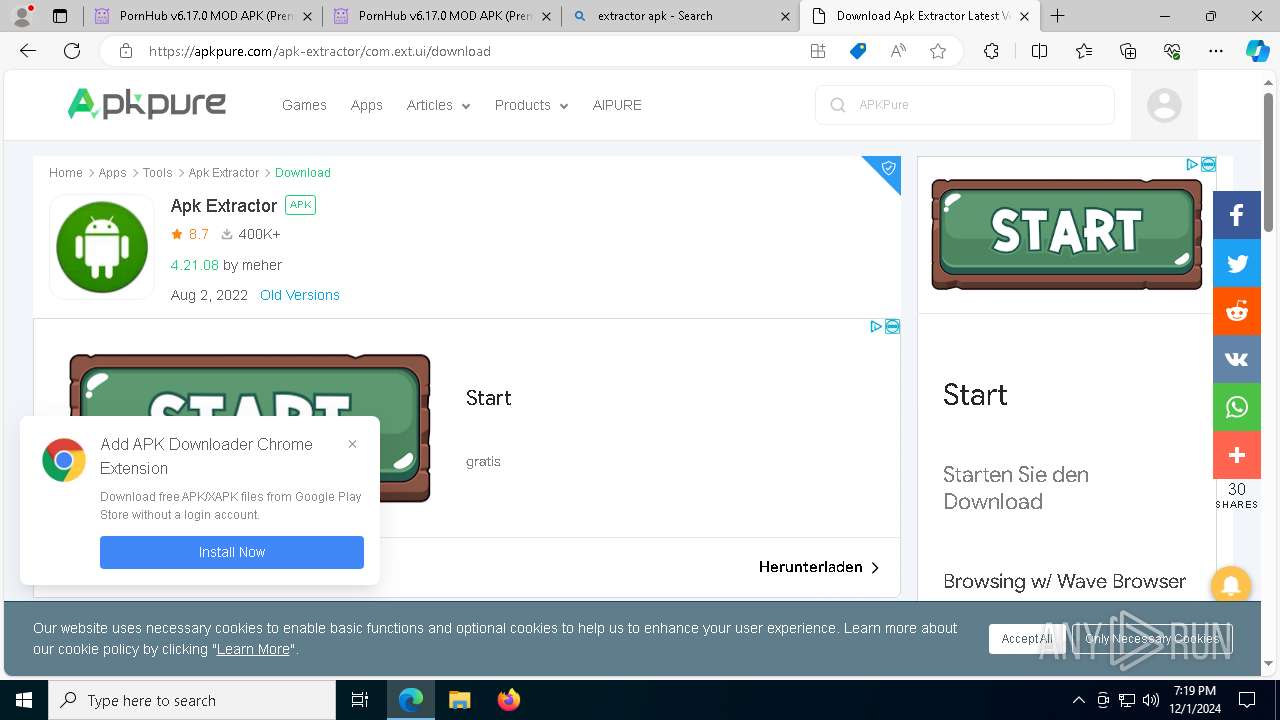Expand the Articles dropdown menu
1280x720 pixels.
tap(438, 105)
